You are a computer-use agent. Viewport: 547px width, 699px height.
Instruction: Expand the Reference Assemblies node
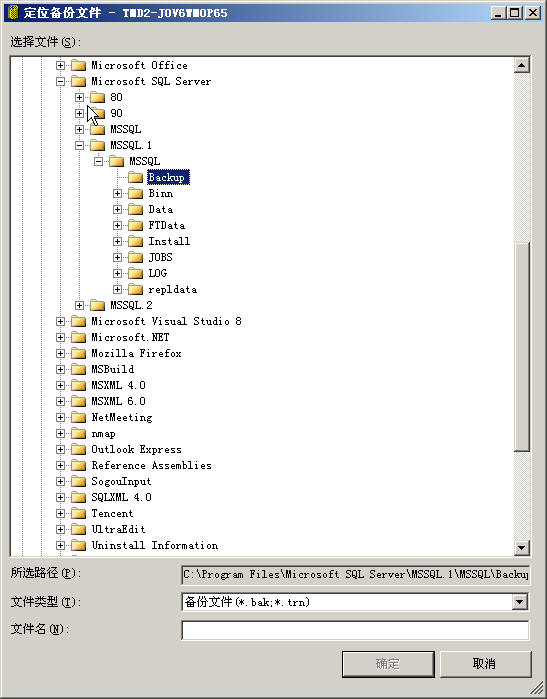60,465
